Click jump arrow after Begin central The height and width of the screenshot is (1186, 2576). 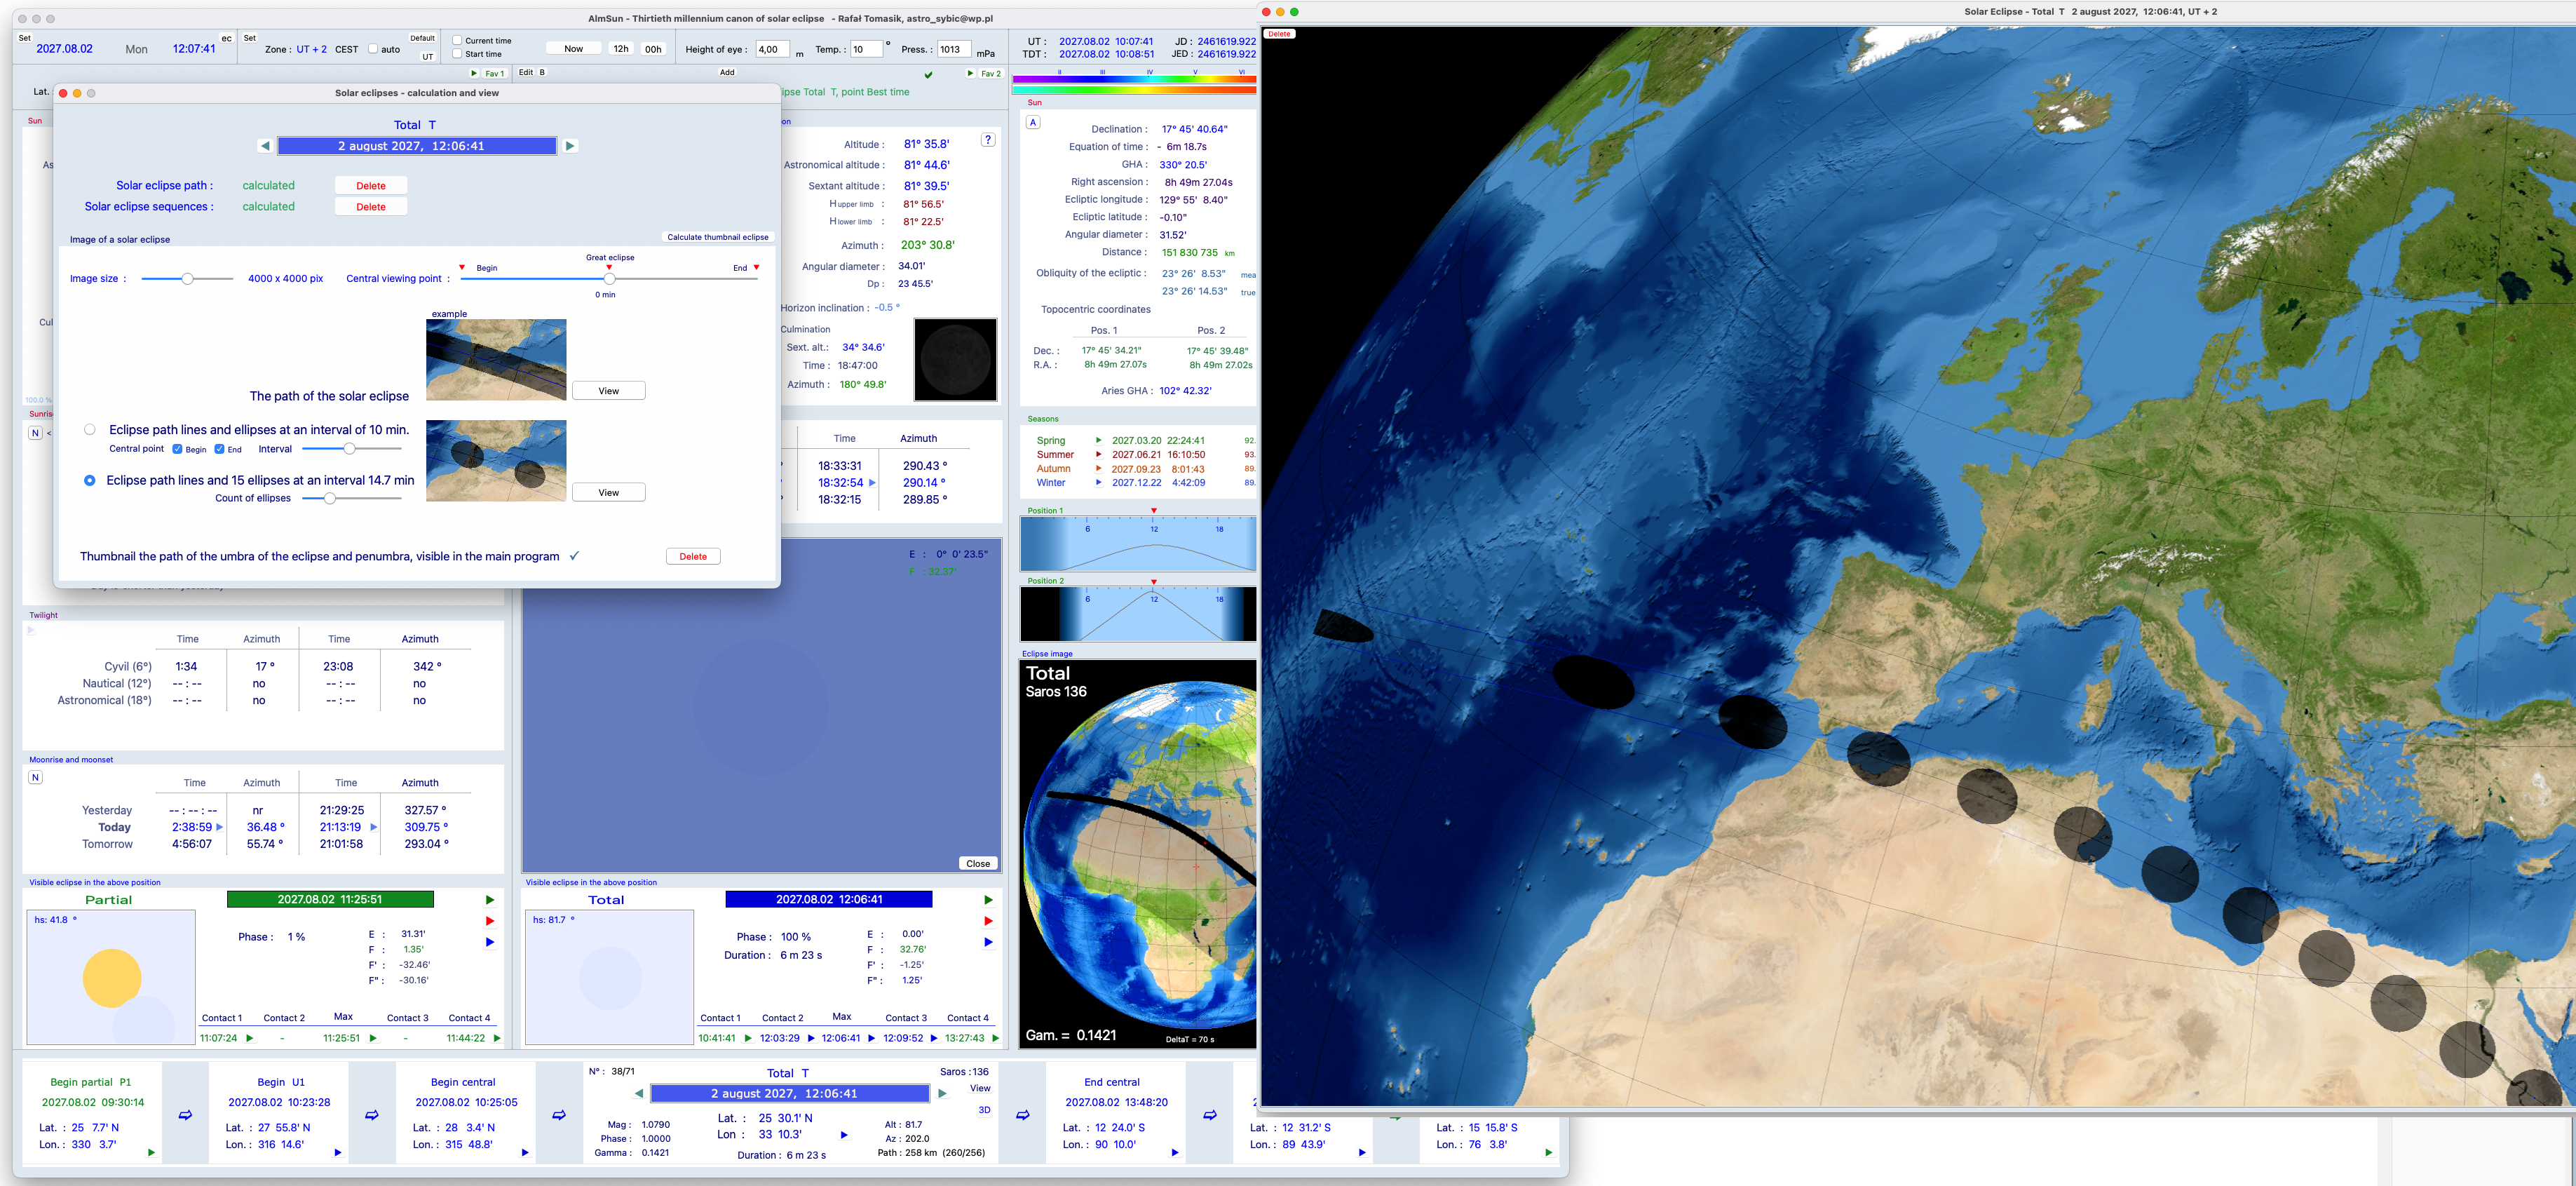point(558,1115)
